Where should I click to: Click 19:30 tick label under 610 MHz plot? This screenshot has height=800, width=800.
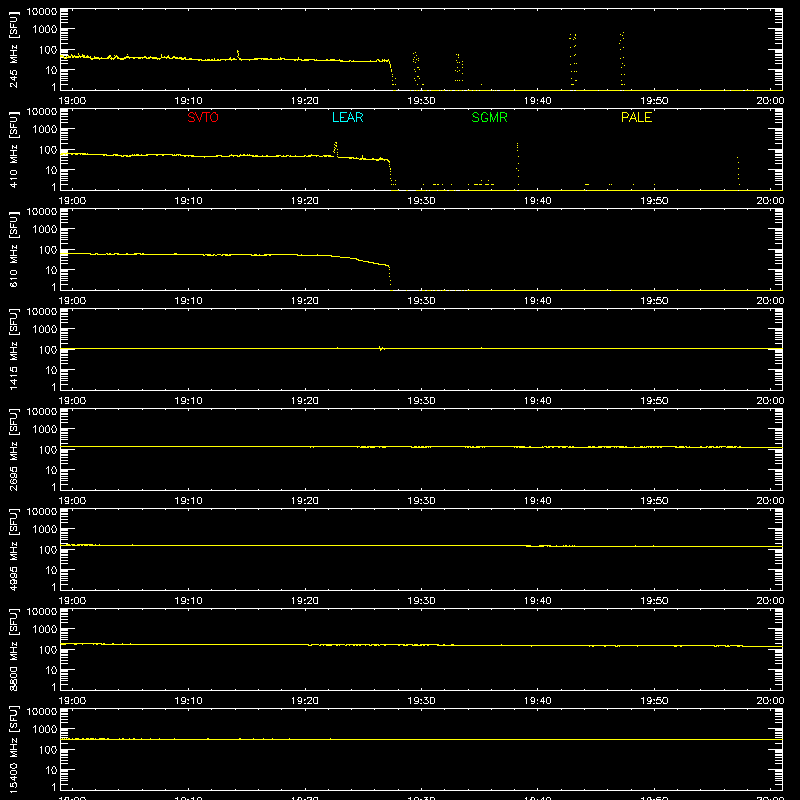(x=421, y=301)
